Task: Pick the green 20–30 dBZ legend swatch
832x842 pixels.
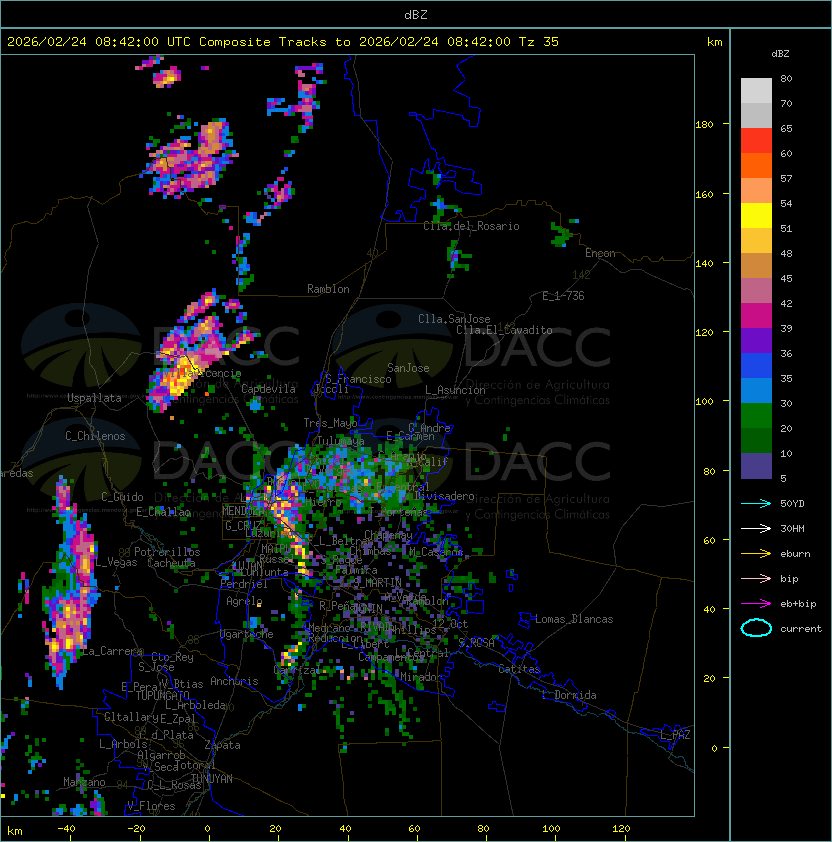Action: tap(756, 416)
